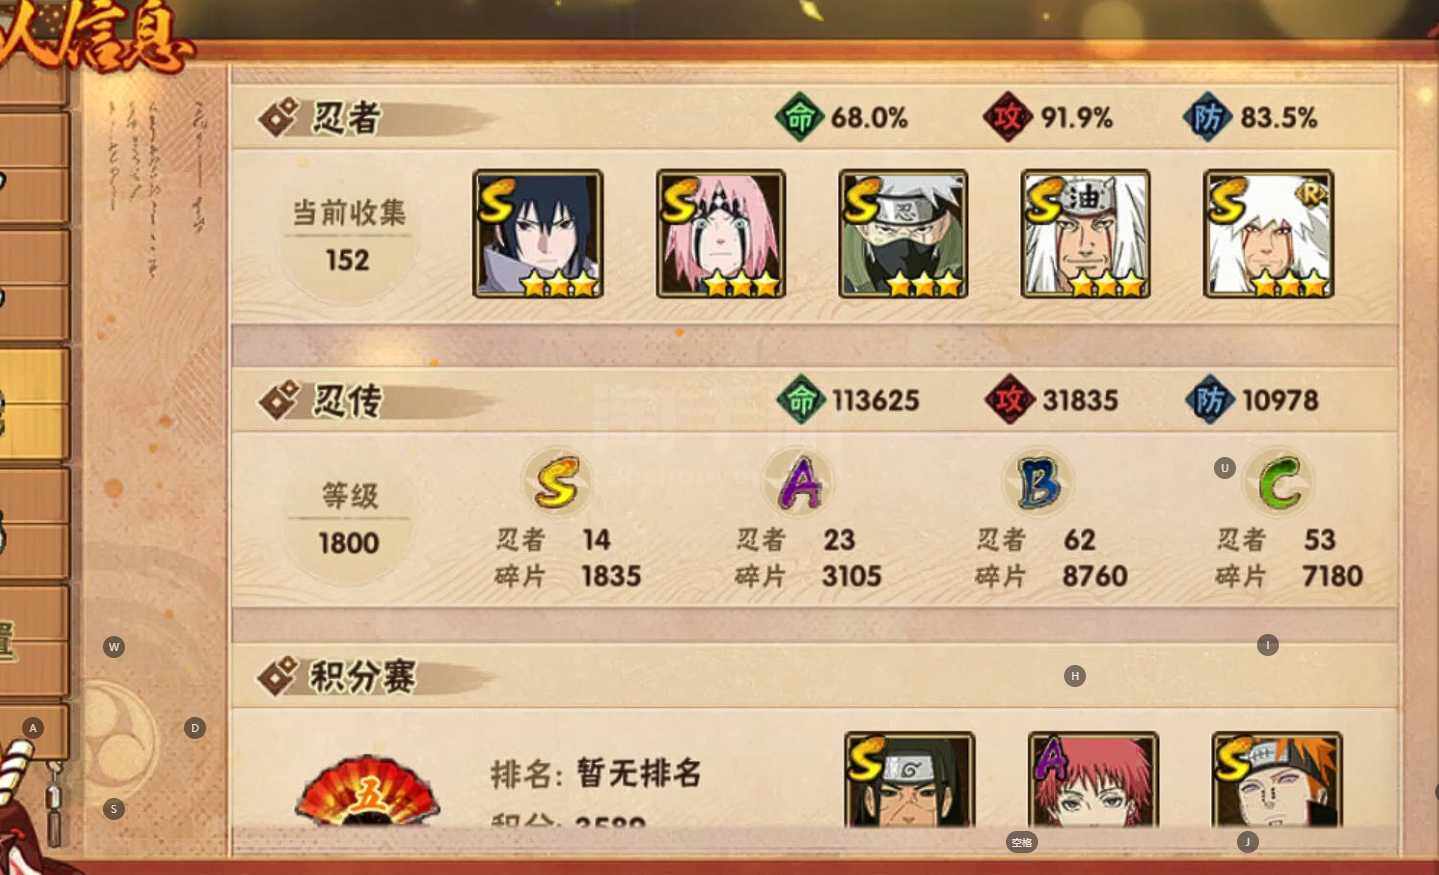Select the Sasuke ninja portrait
The image size is (1439, 875).
click(x=538, y=233)
